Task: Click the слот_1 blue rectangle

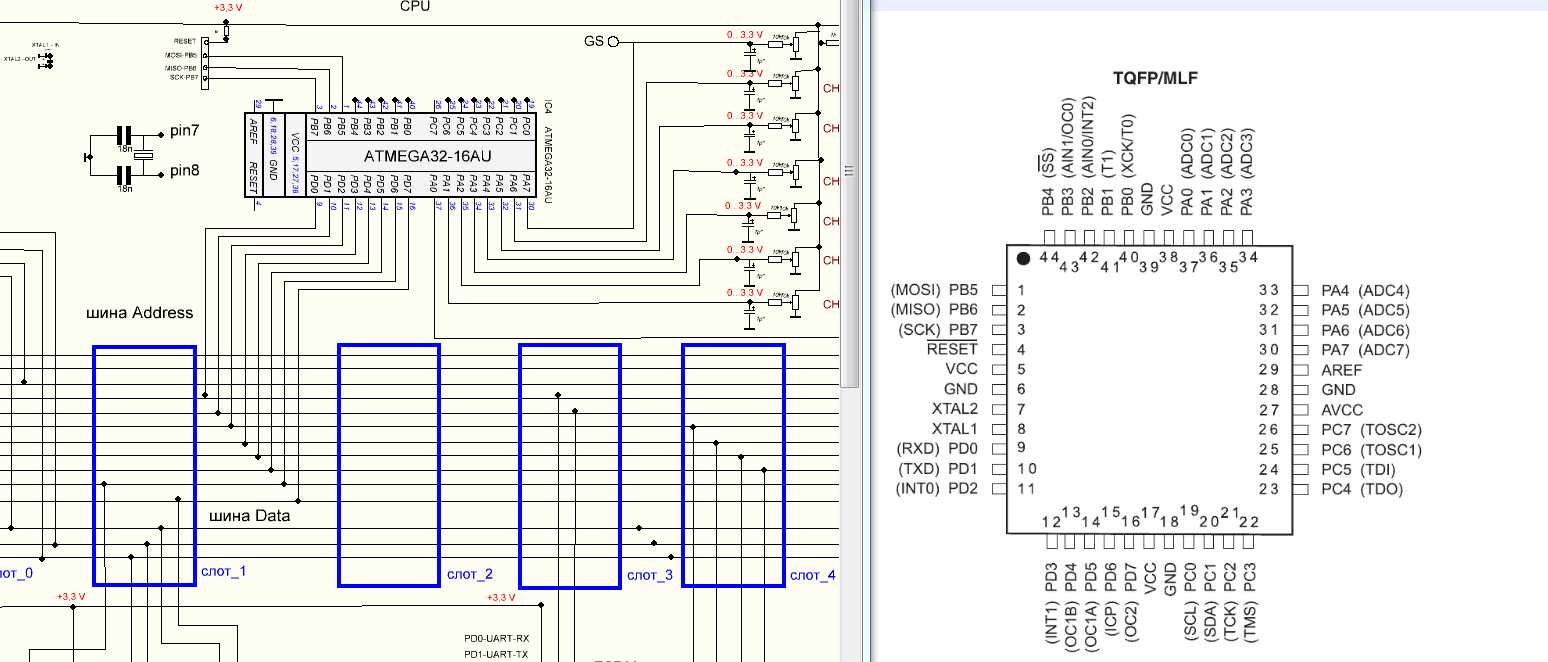Action: pyautogui.click(x=144, y=465)
